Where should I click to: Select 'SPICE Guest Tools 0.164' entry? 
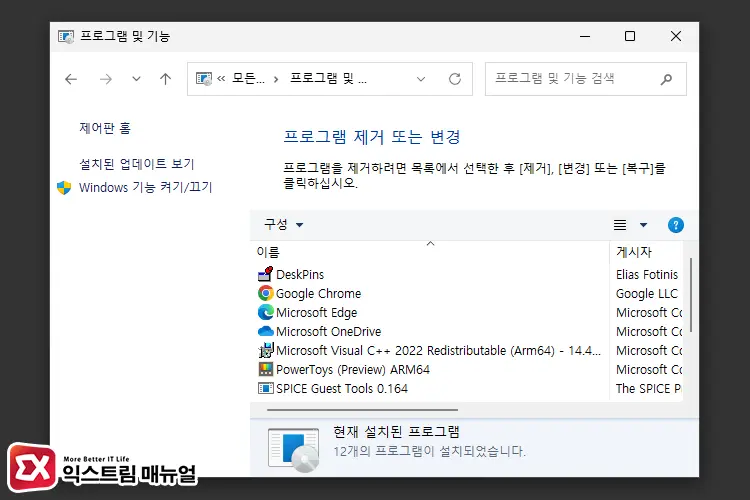(x=342, y=389)
